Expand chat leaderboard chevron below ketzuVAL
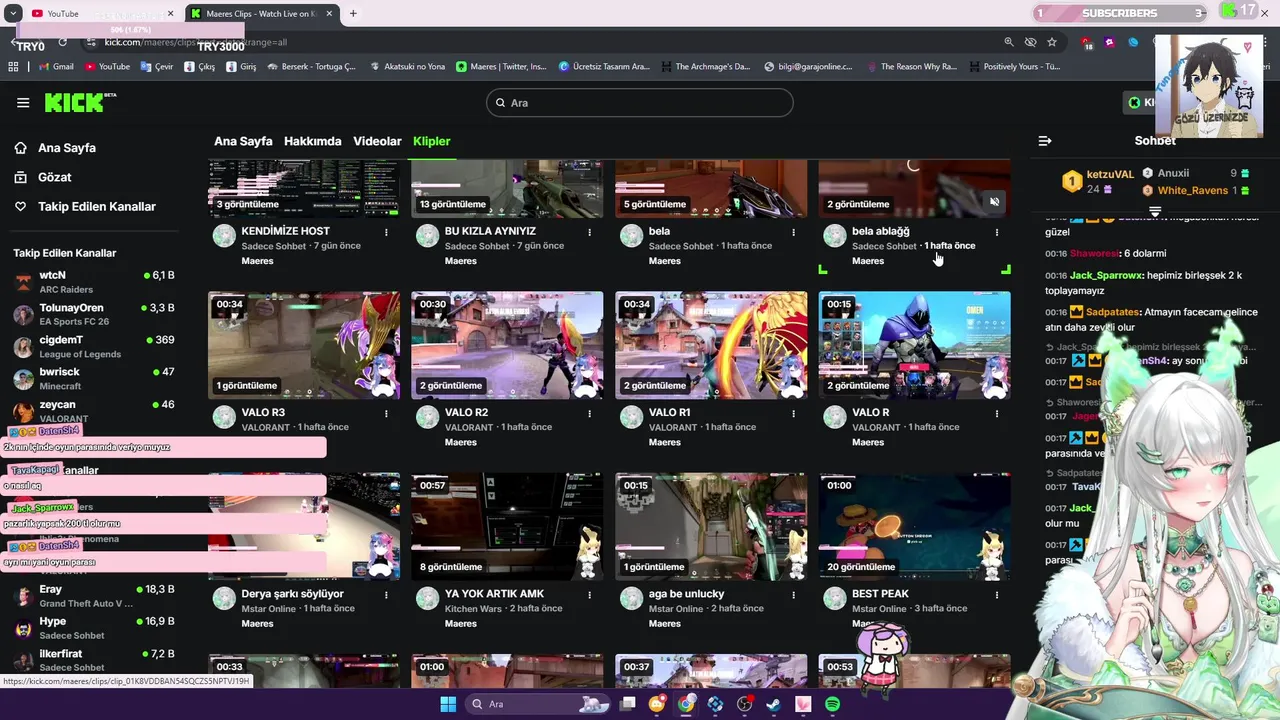The width and height of the screenshot is (1280, 720). [1155, 211]
